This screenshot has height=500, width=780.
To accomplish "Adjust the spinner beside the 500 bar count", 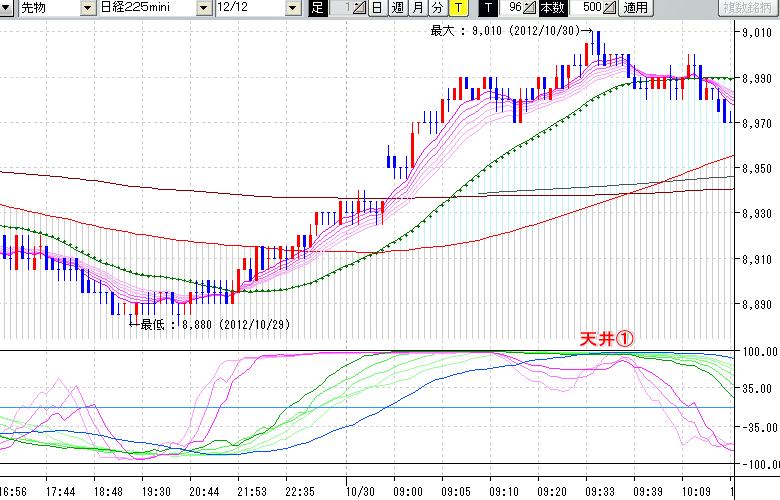I will pyautogui.click(x=610, y=8).
